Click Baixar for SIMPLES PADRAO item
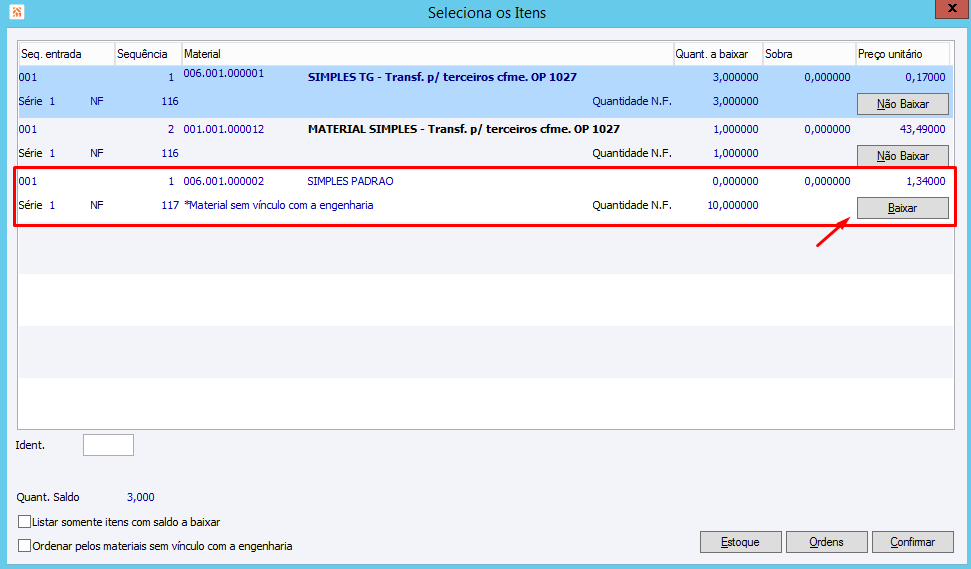 pyautogui.click(x=903, y=208)
